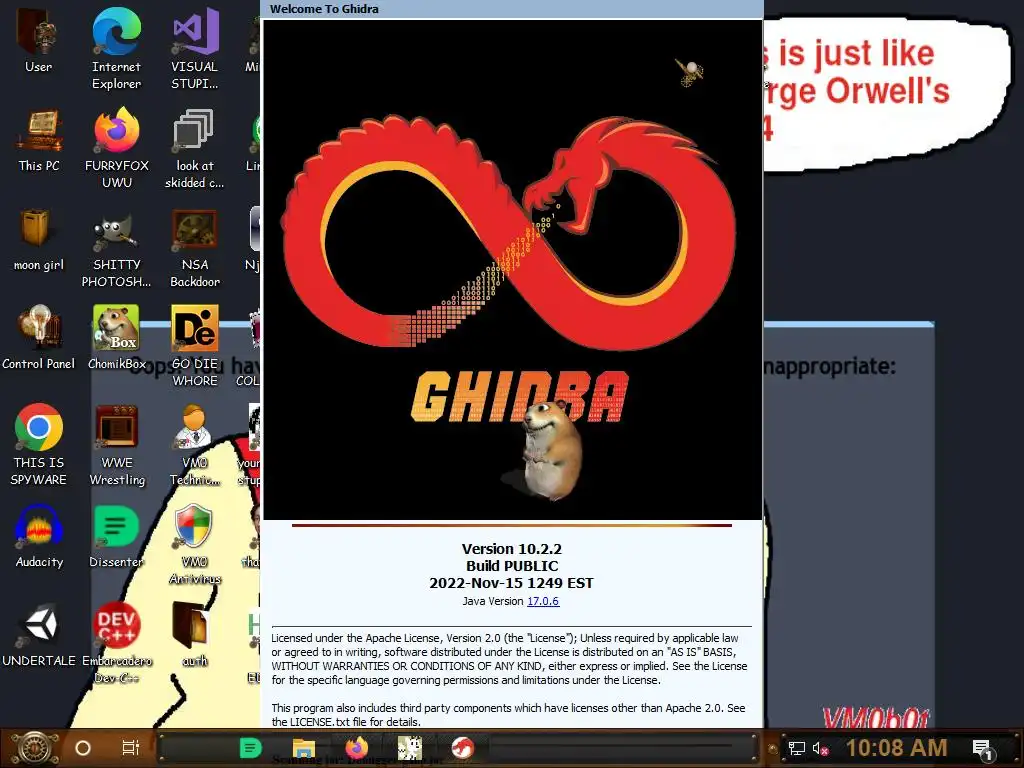Open the VISUAL STUPI... desktop icon
This screenshot has width=1024, height=768.
[195, 47]
